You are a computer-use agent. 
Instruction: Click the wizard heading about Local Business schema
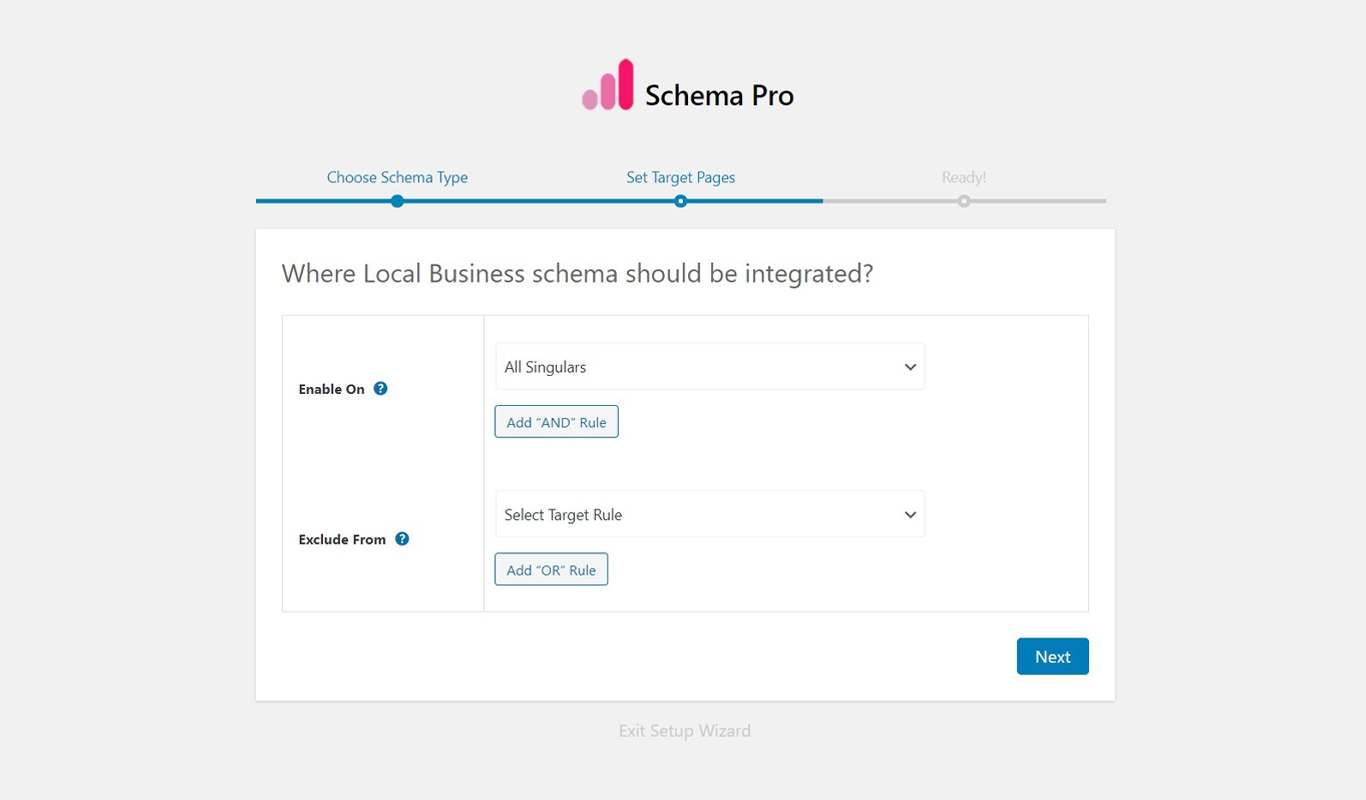[x=577, y=273]
